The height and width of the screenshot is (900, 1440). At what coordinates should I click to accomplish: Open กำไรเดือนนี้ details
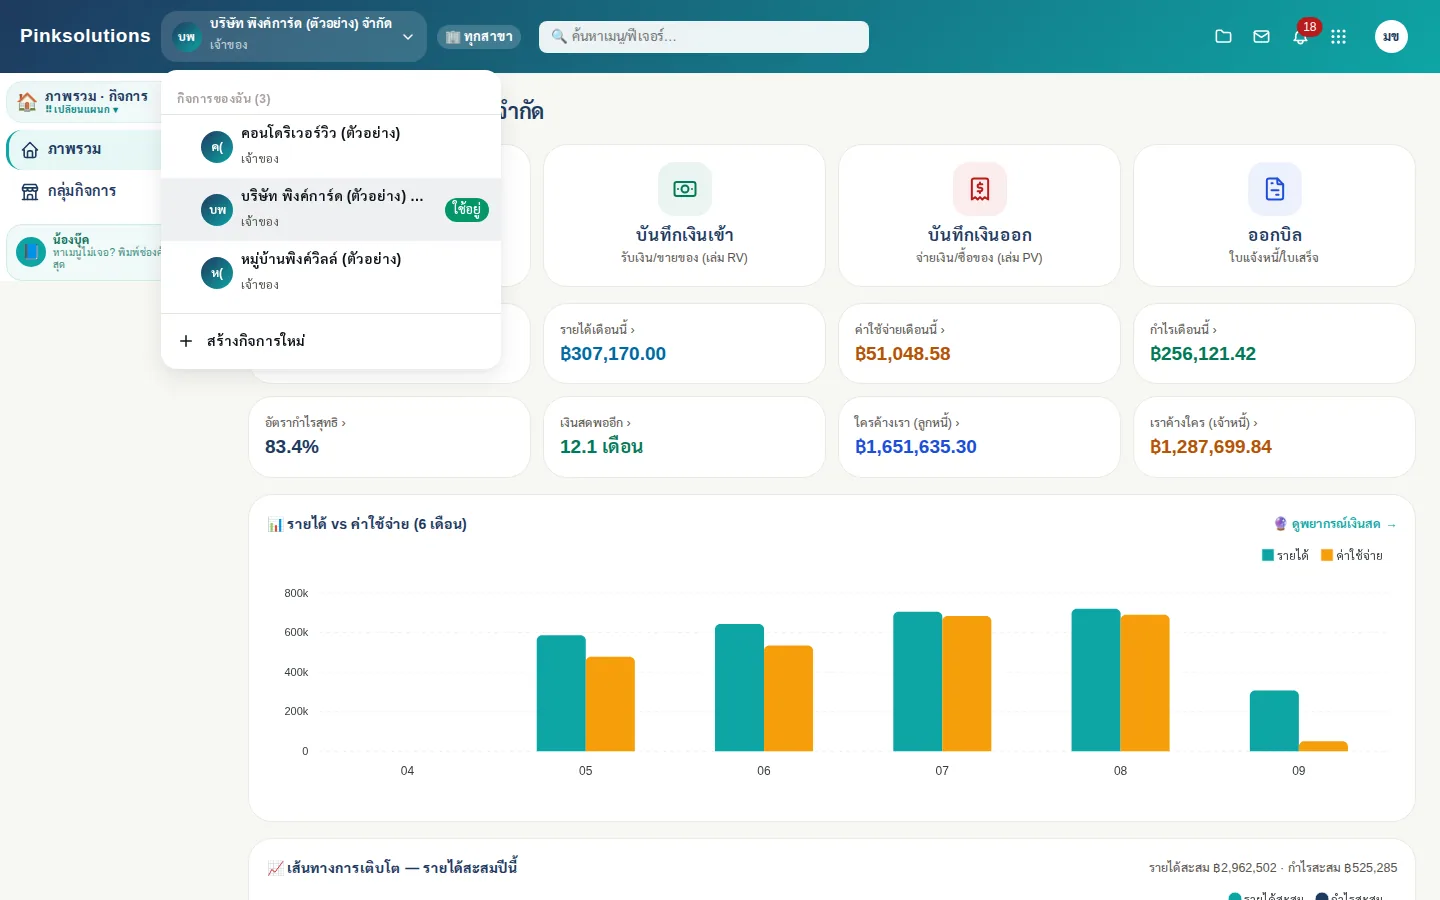(1274, 343)
